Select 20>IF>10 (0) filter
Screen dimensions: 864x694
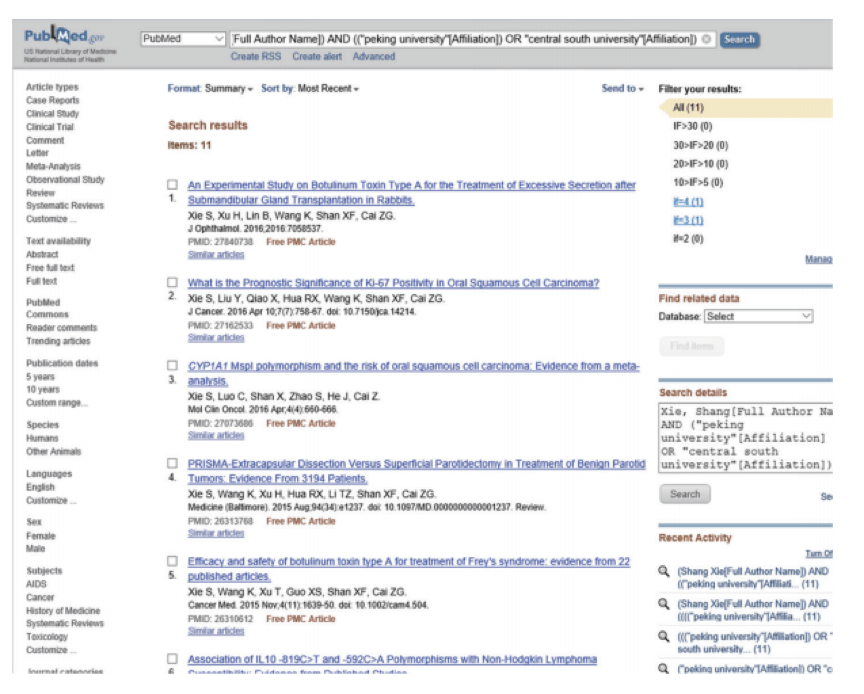700,164
